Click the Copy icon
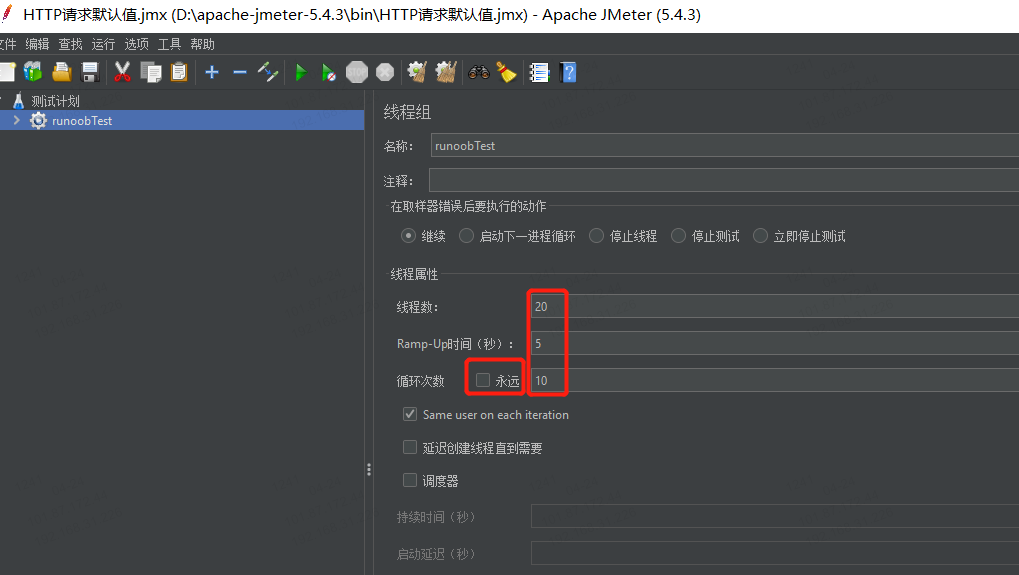The image size is (1019, 575). 151,72
